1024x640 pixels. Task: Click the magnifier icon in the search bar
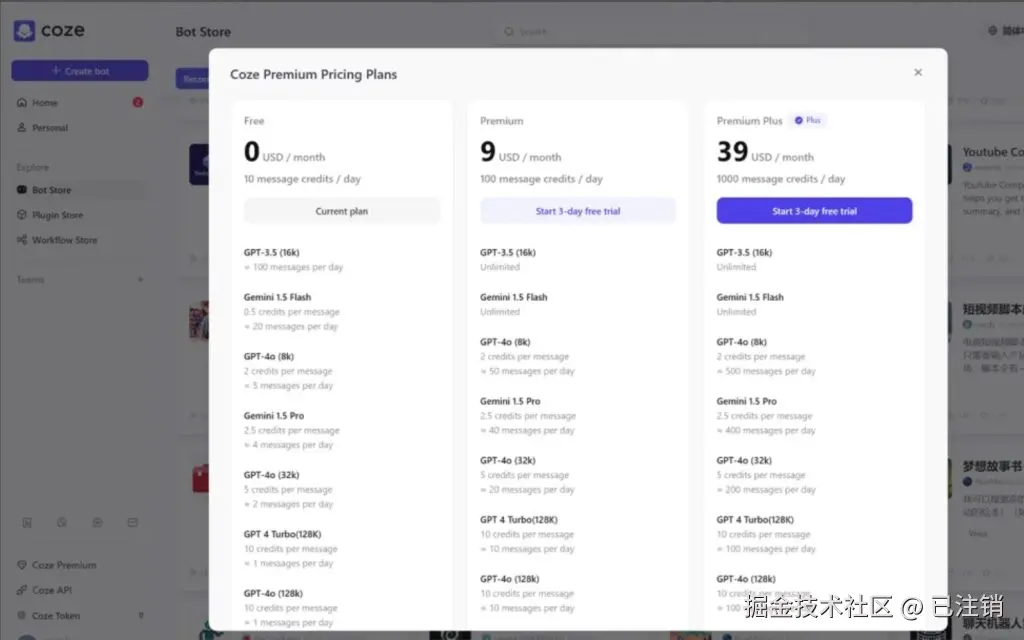508,31
